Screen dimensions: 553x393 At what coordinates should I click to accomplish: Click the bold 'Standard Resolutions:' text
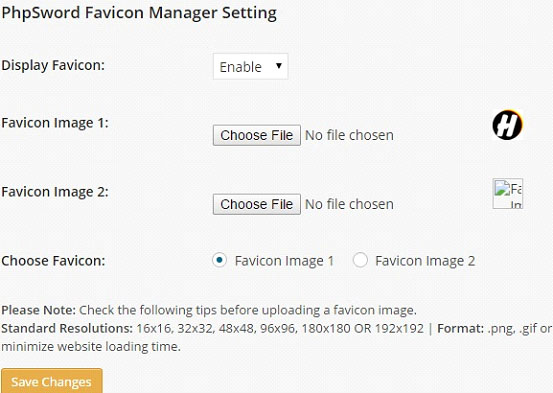[67, 328]
